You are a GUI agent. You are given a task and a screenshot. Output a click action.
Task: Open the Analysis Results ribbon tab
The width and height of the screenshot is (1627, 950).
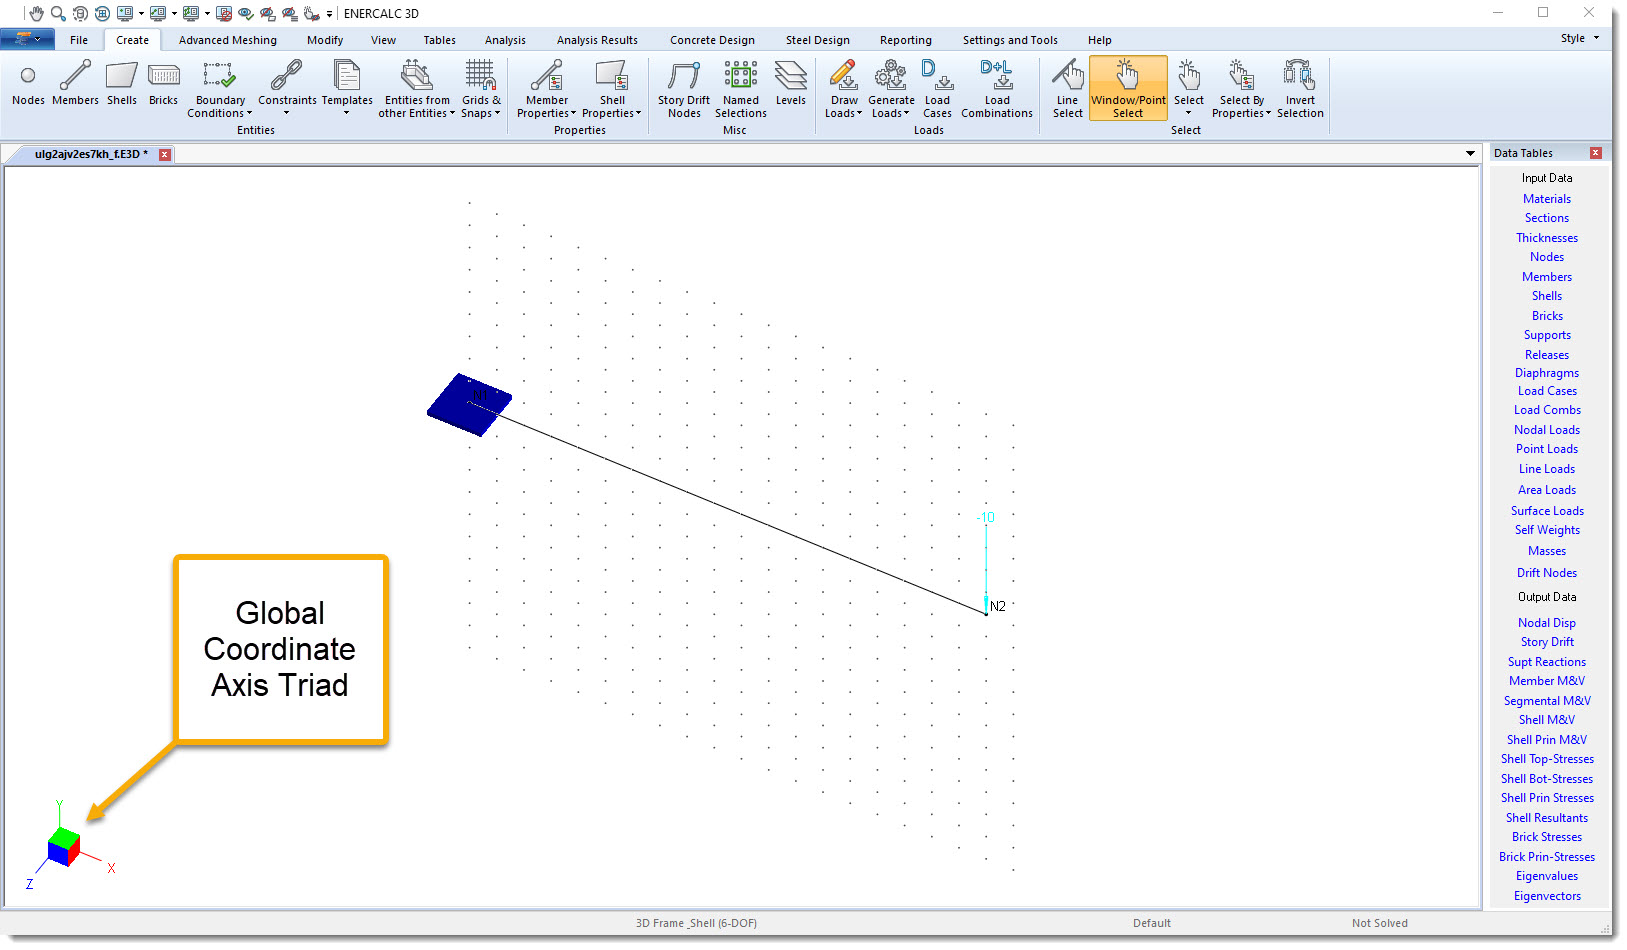pyautogui.click(x=597, y=40)
